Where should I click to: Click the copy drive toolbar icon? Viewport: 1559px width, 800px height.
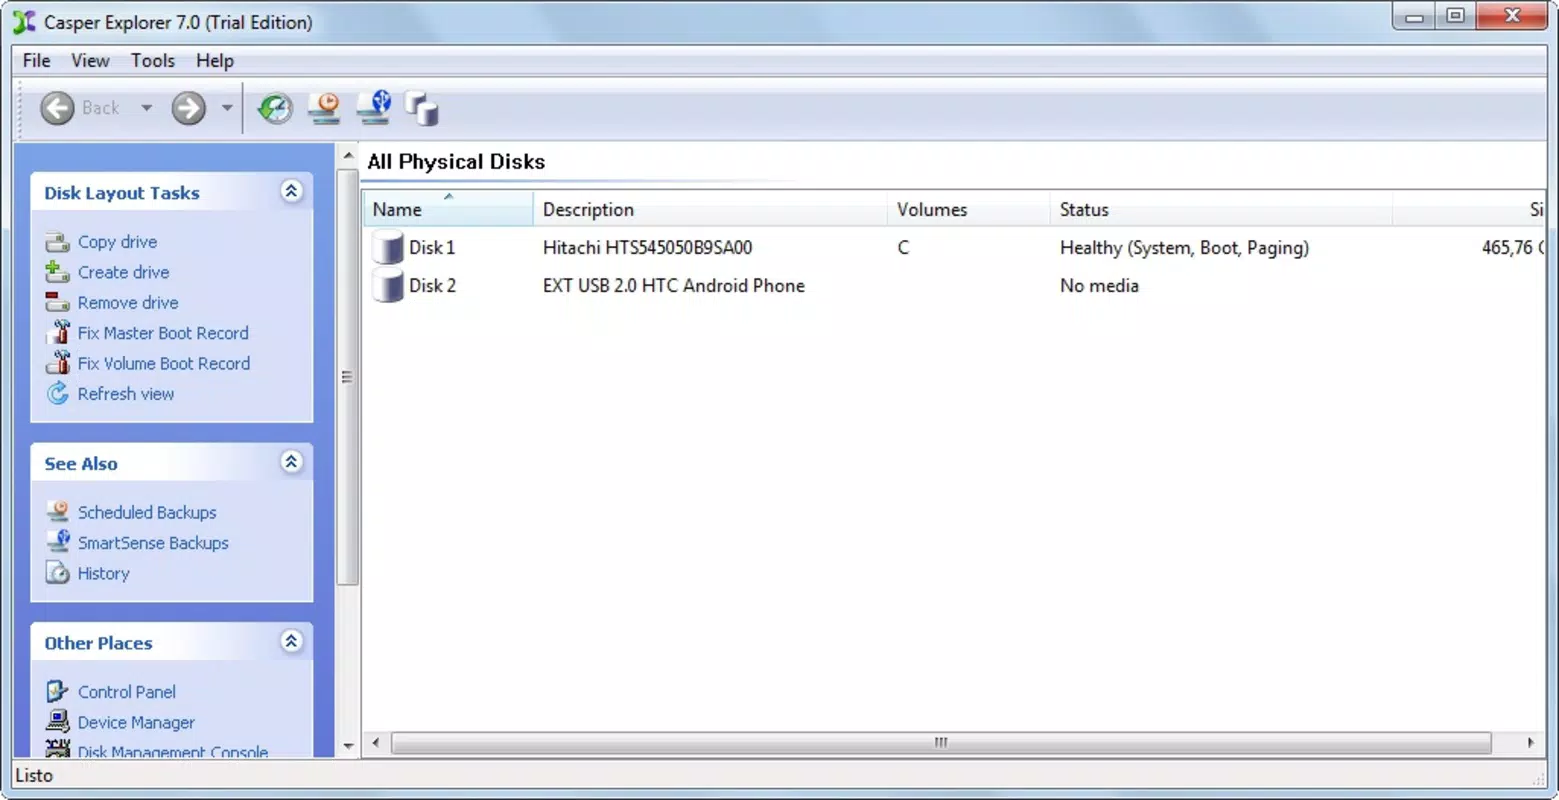422,108
